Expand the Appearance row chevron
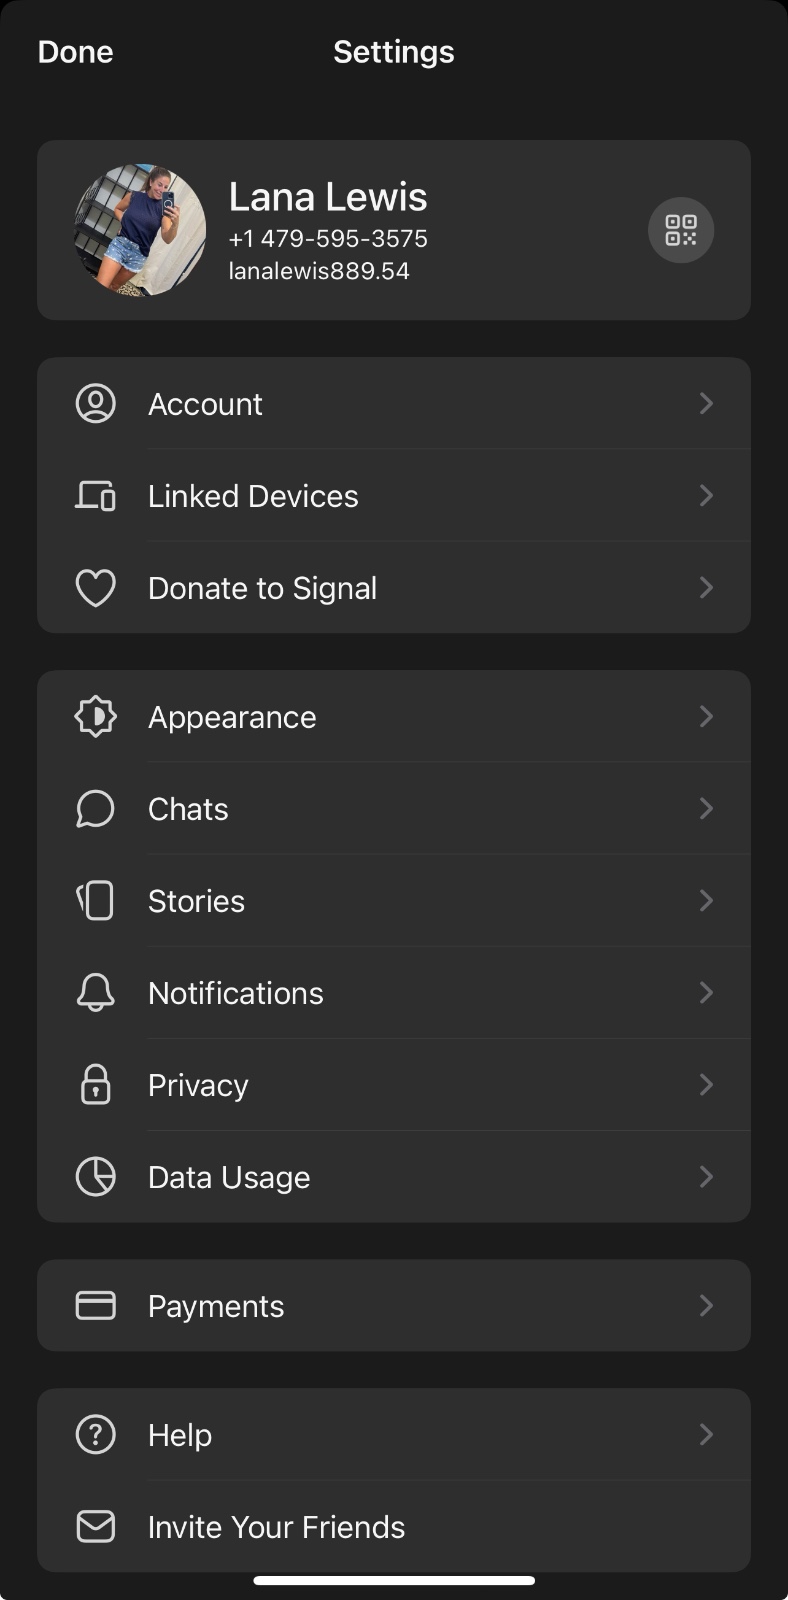The width and height of the screenshot is (788, 1600). [x=706, y=716]
